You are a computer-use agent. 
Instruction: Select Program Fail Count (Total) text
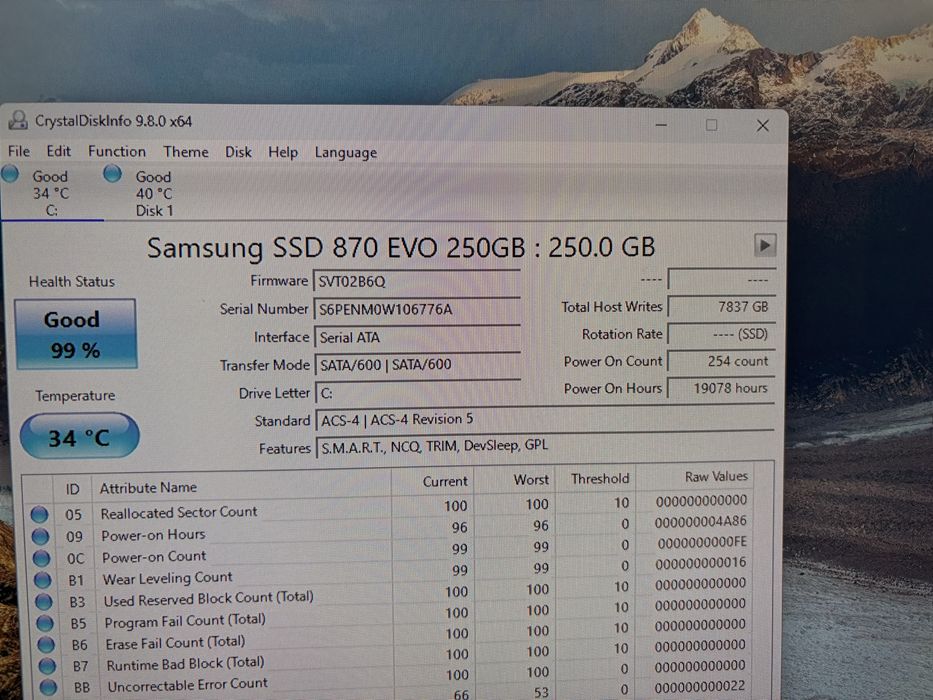[185, 621]
